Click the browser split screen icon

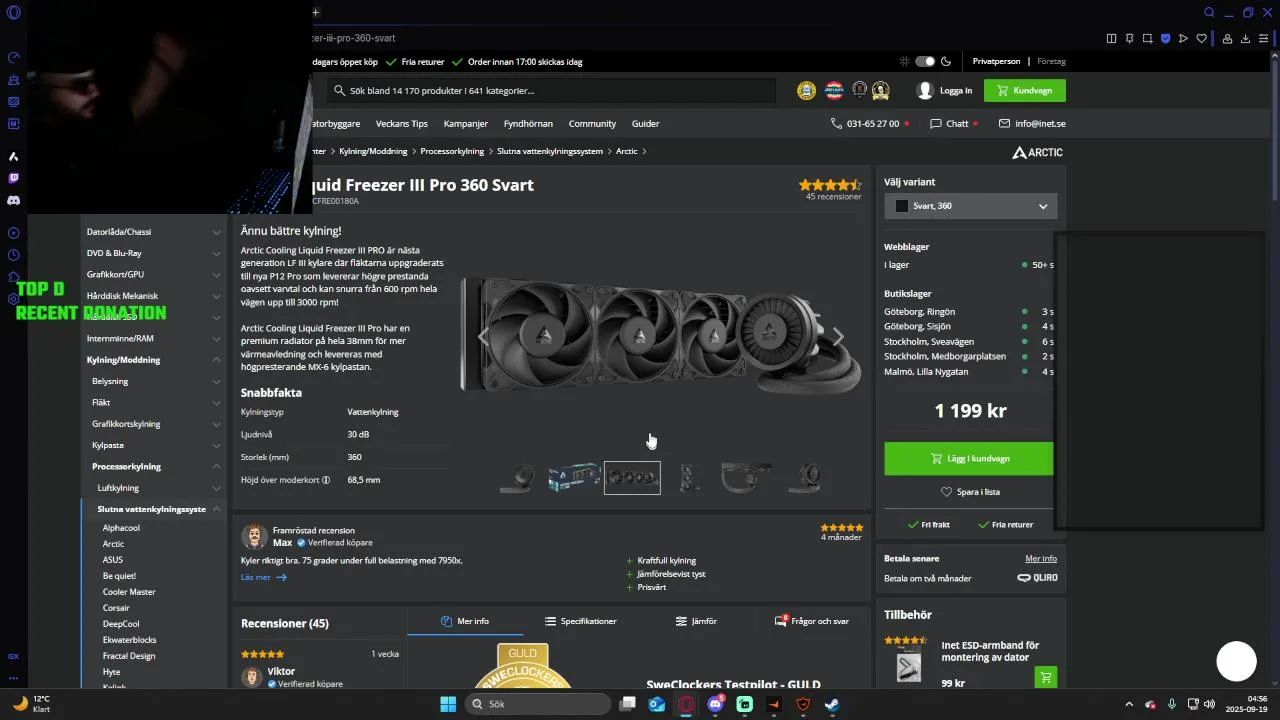(1111, 39)
